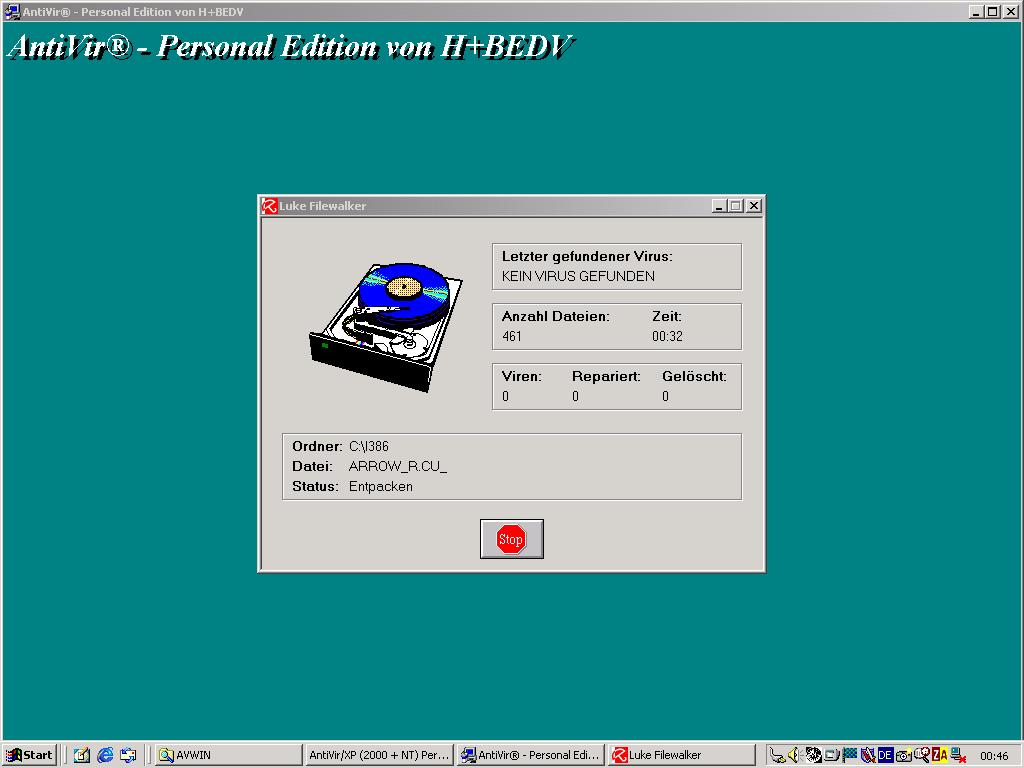Image resolution: width=1024 pixels, height=768 pixels.
Task: Minimize the AntiVir Personal Edition main window
Action: pyautogui.click(x=976, y=12)
